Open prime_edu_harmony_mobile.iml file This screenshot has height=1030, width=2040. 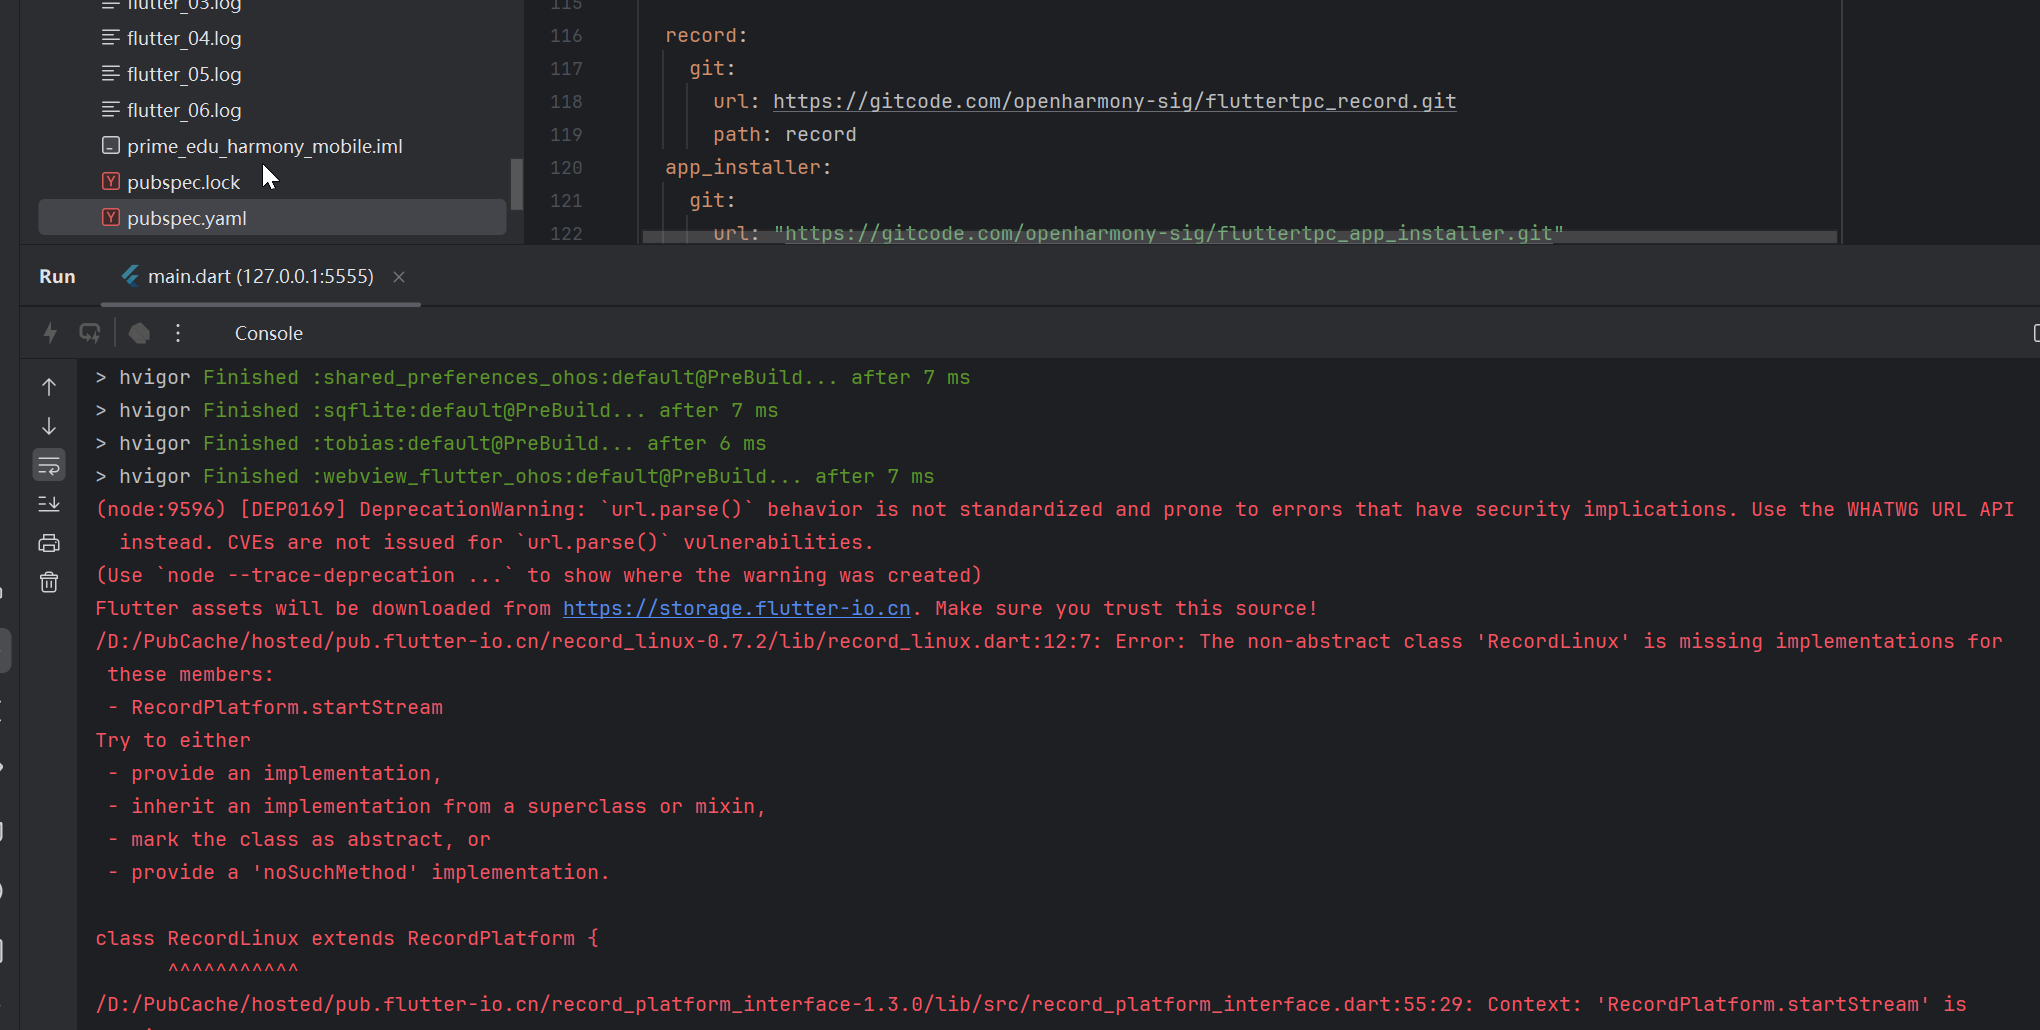[265, 146]
